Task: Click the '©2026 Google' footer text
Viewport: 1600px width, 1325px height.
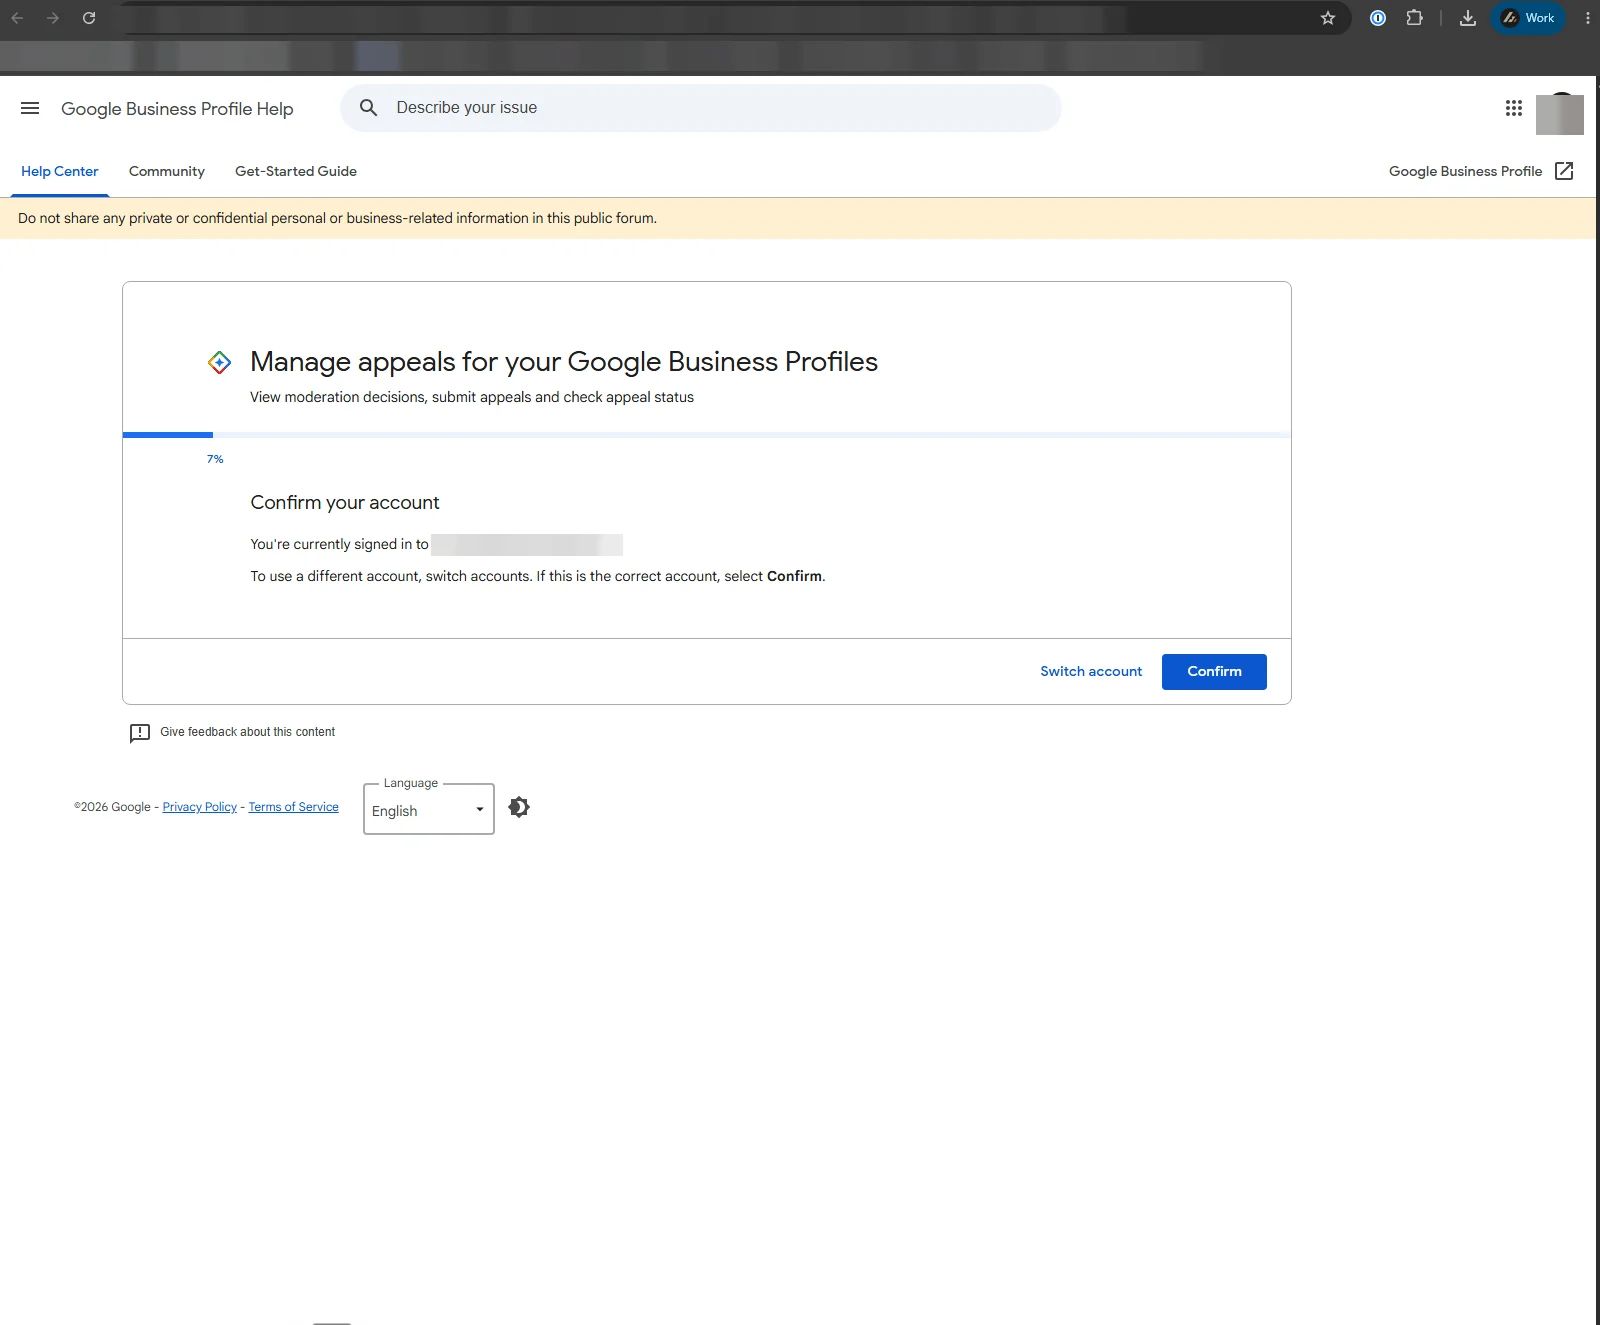Action: point(112,807)
